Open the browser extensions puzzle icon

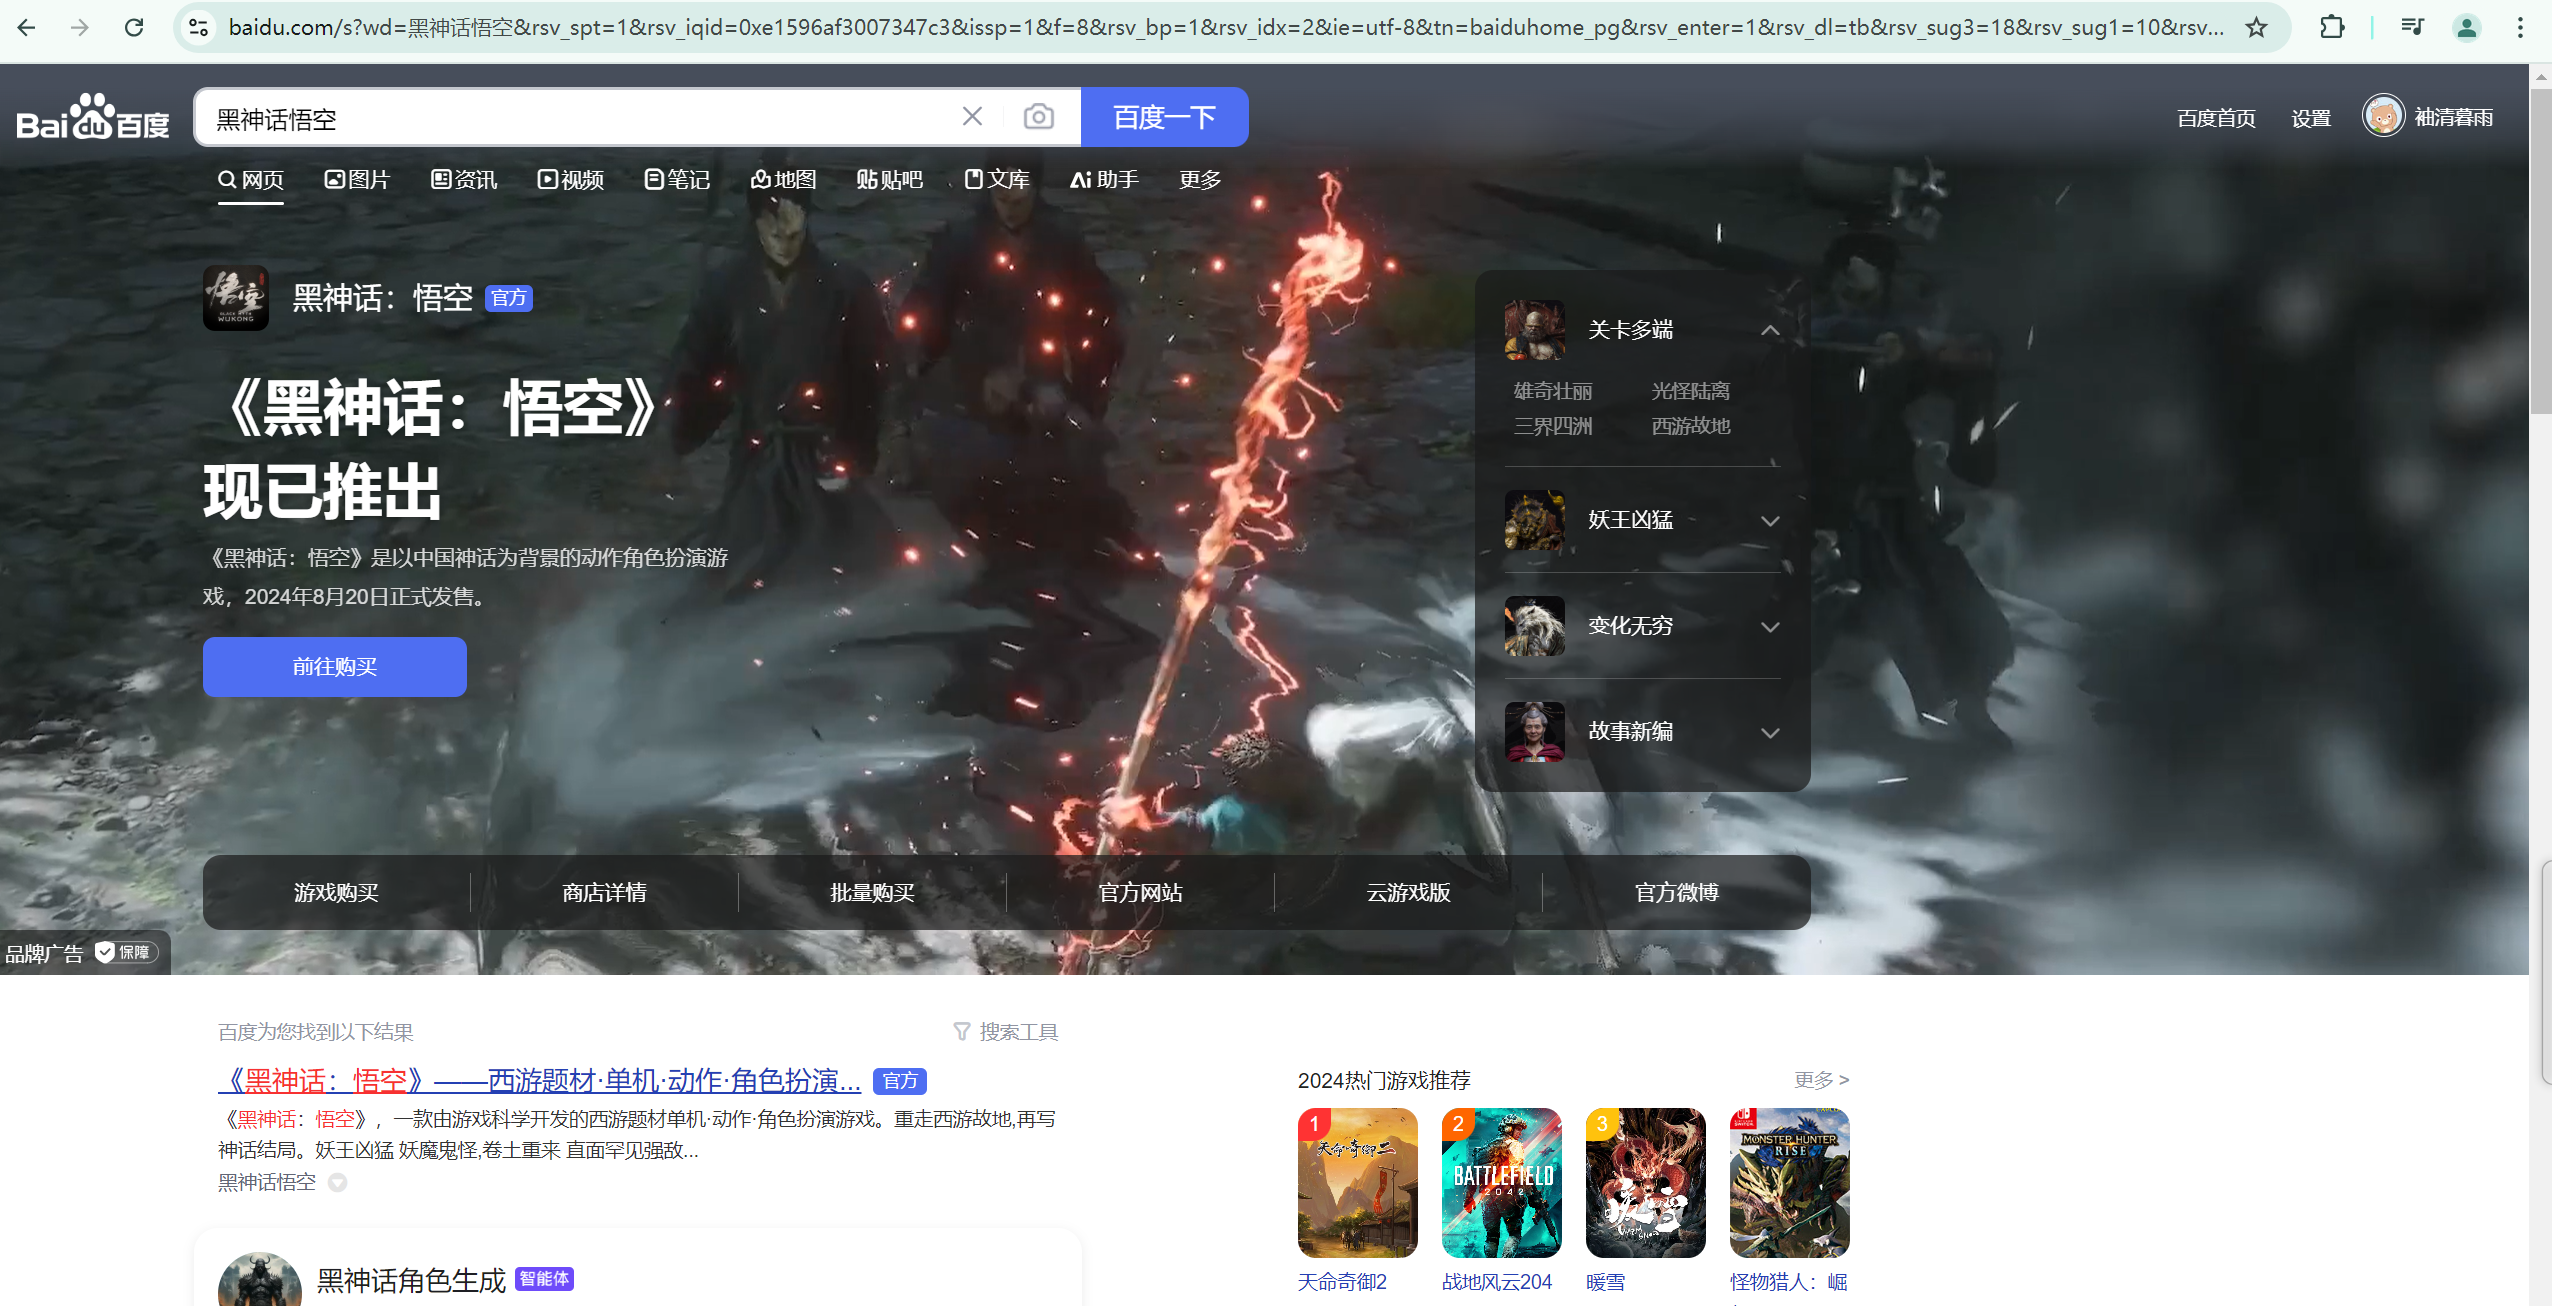[2332, 27]
